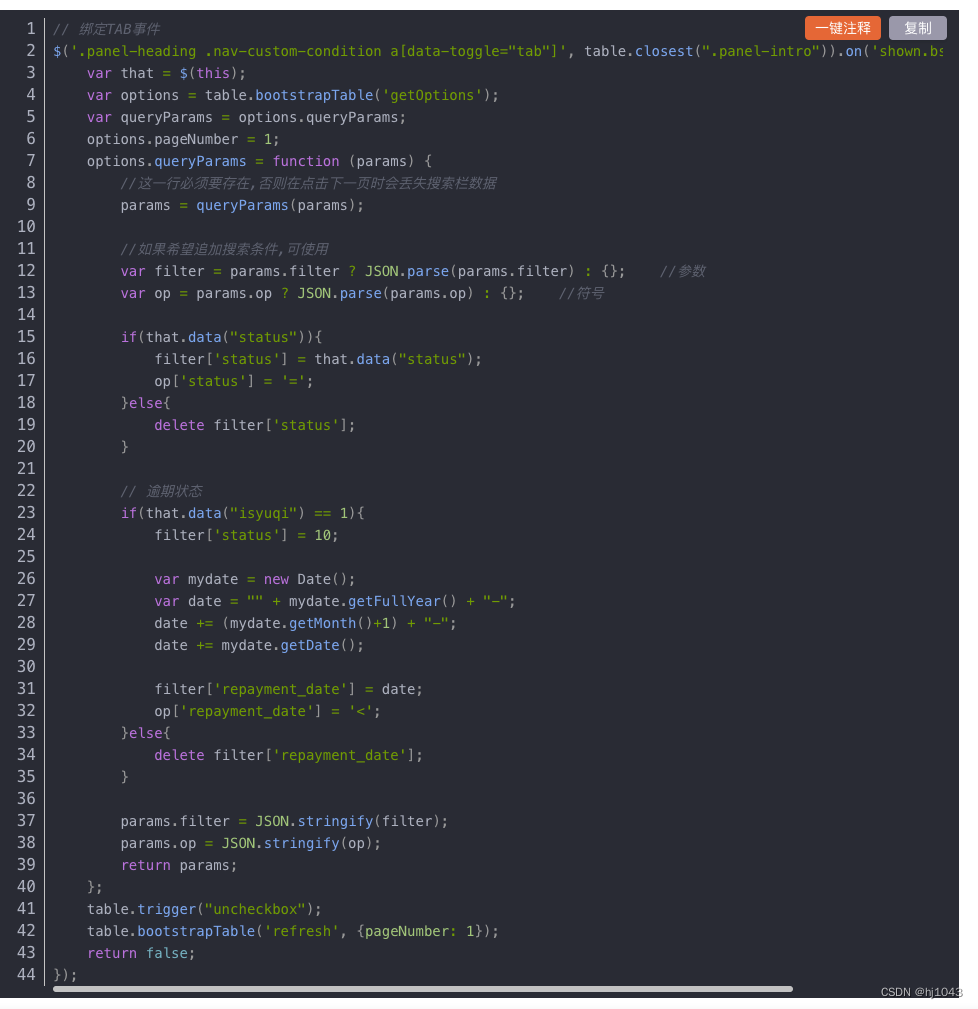Click line number 44 at code end
This screenshot has width=978, height=1009.
click(x=26, y=974)
